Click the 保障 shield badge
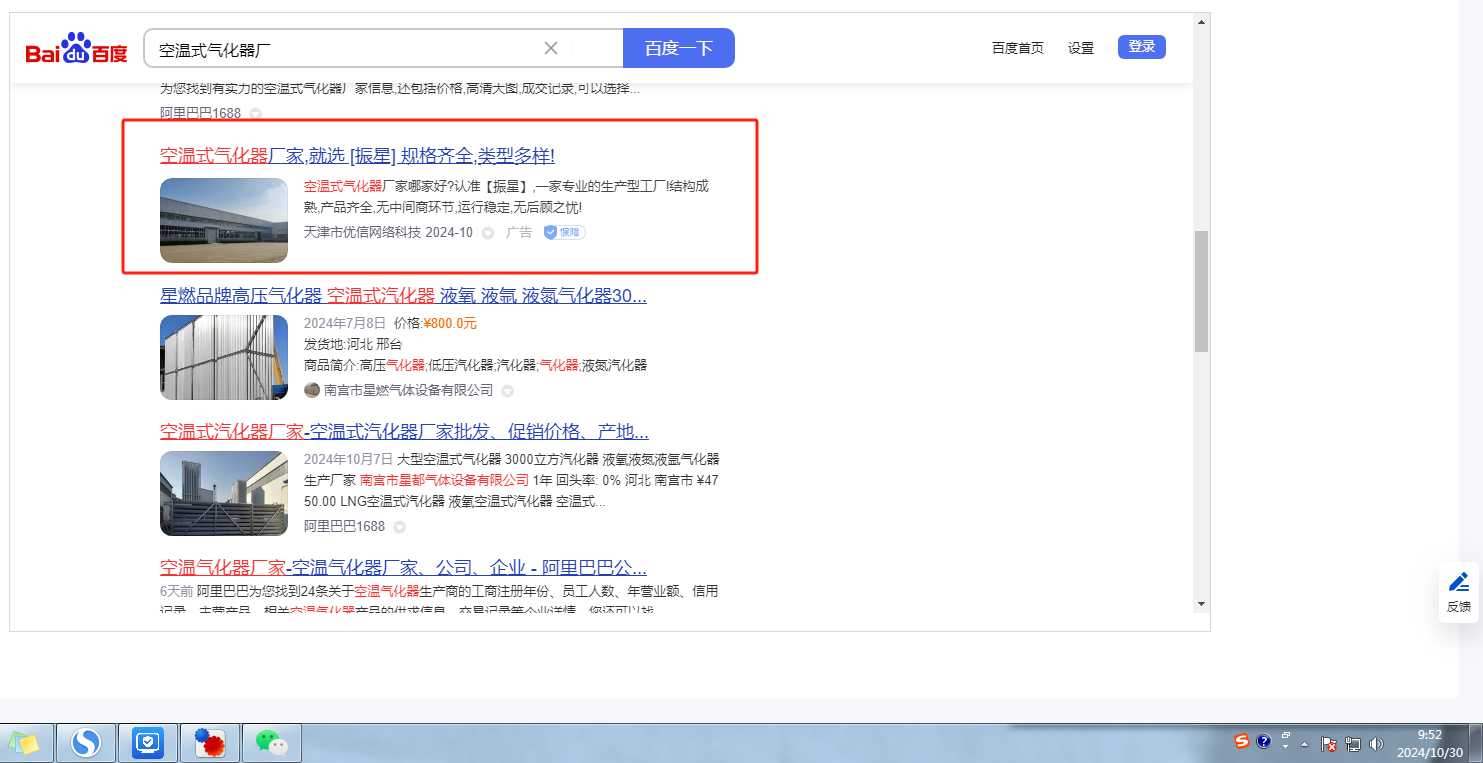 (x=565, y=232)
